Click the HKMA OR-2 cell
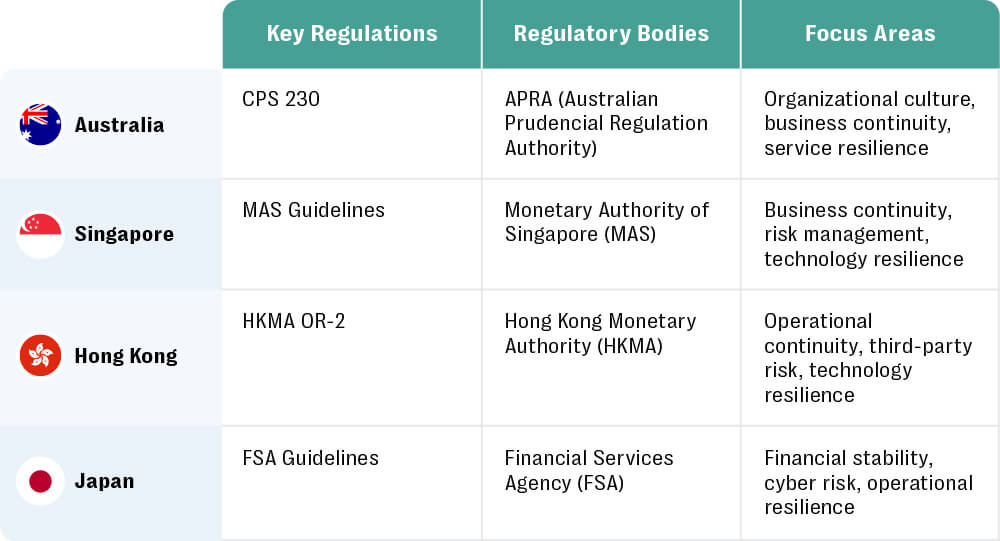 click(x=293, y=321)
